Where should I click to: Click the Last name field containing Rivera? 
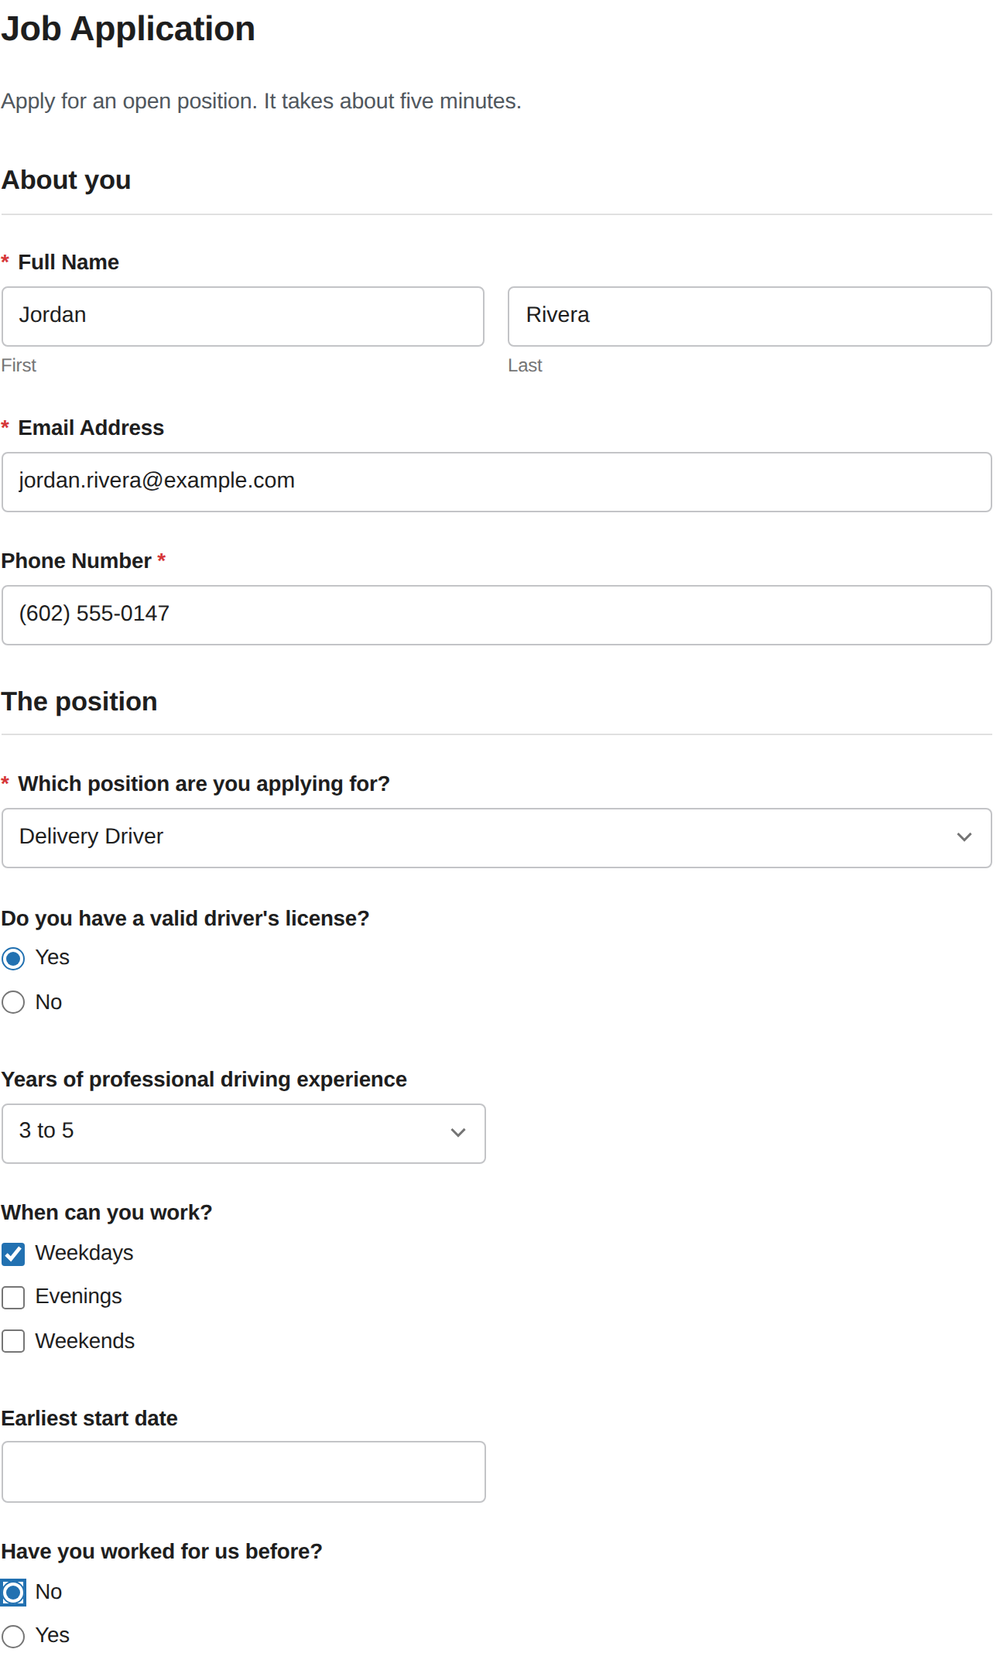[750, 316]
